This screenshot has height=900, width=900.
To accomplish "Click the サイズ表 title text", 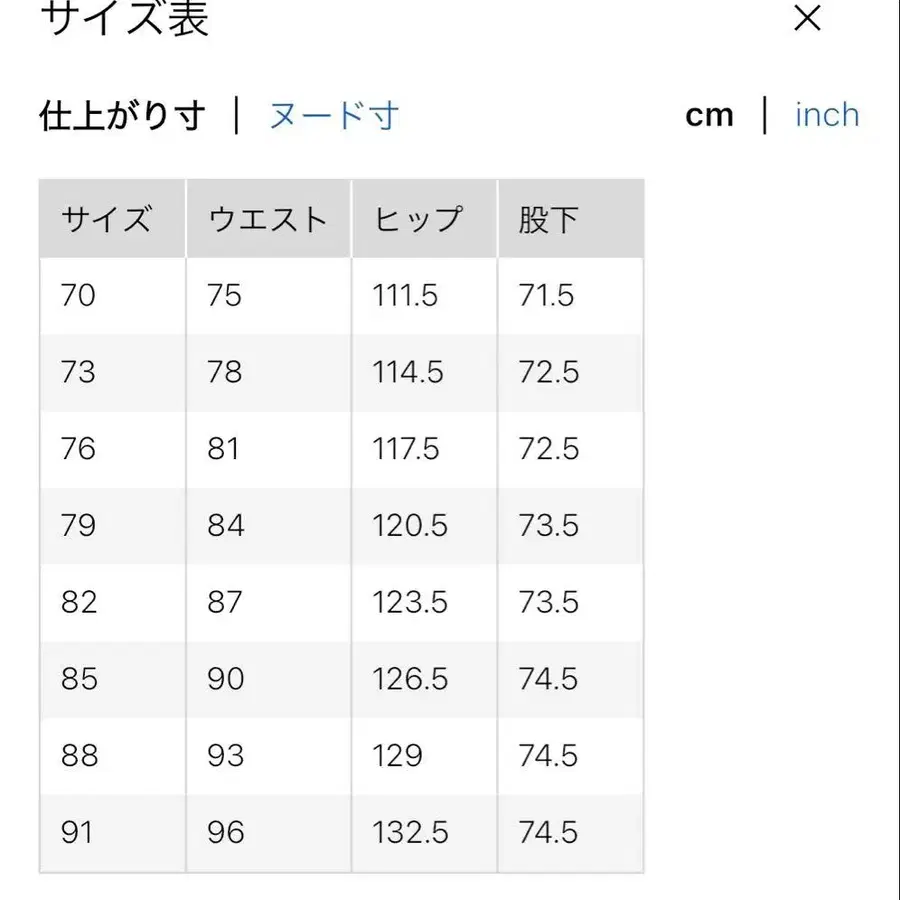I will (x=125, y=20).
